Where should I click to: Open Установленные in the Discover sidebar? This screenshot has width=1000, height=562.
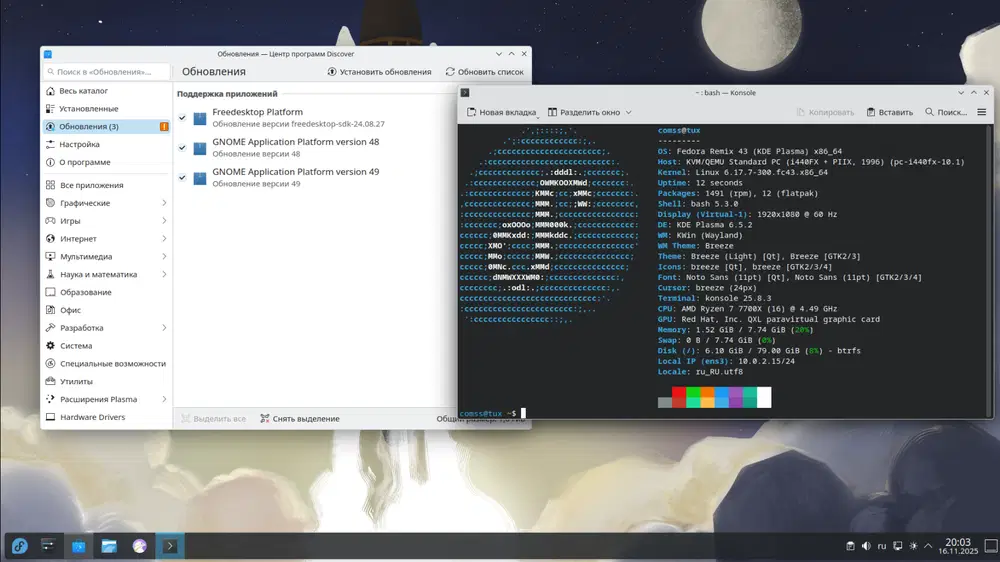click(107, 109)
